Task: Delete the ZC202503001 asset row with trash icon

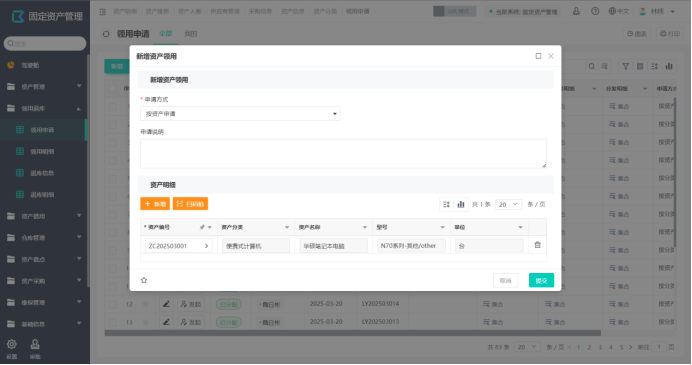Action: tap(537, 245)
